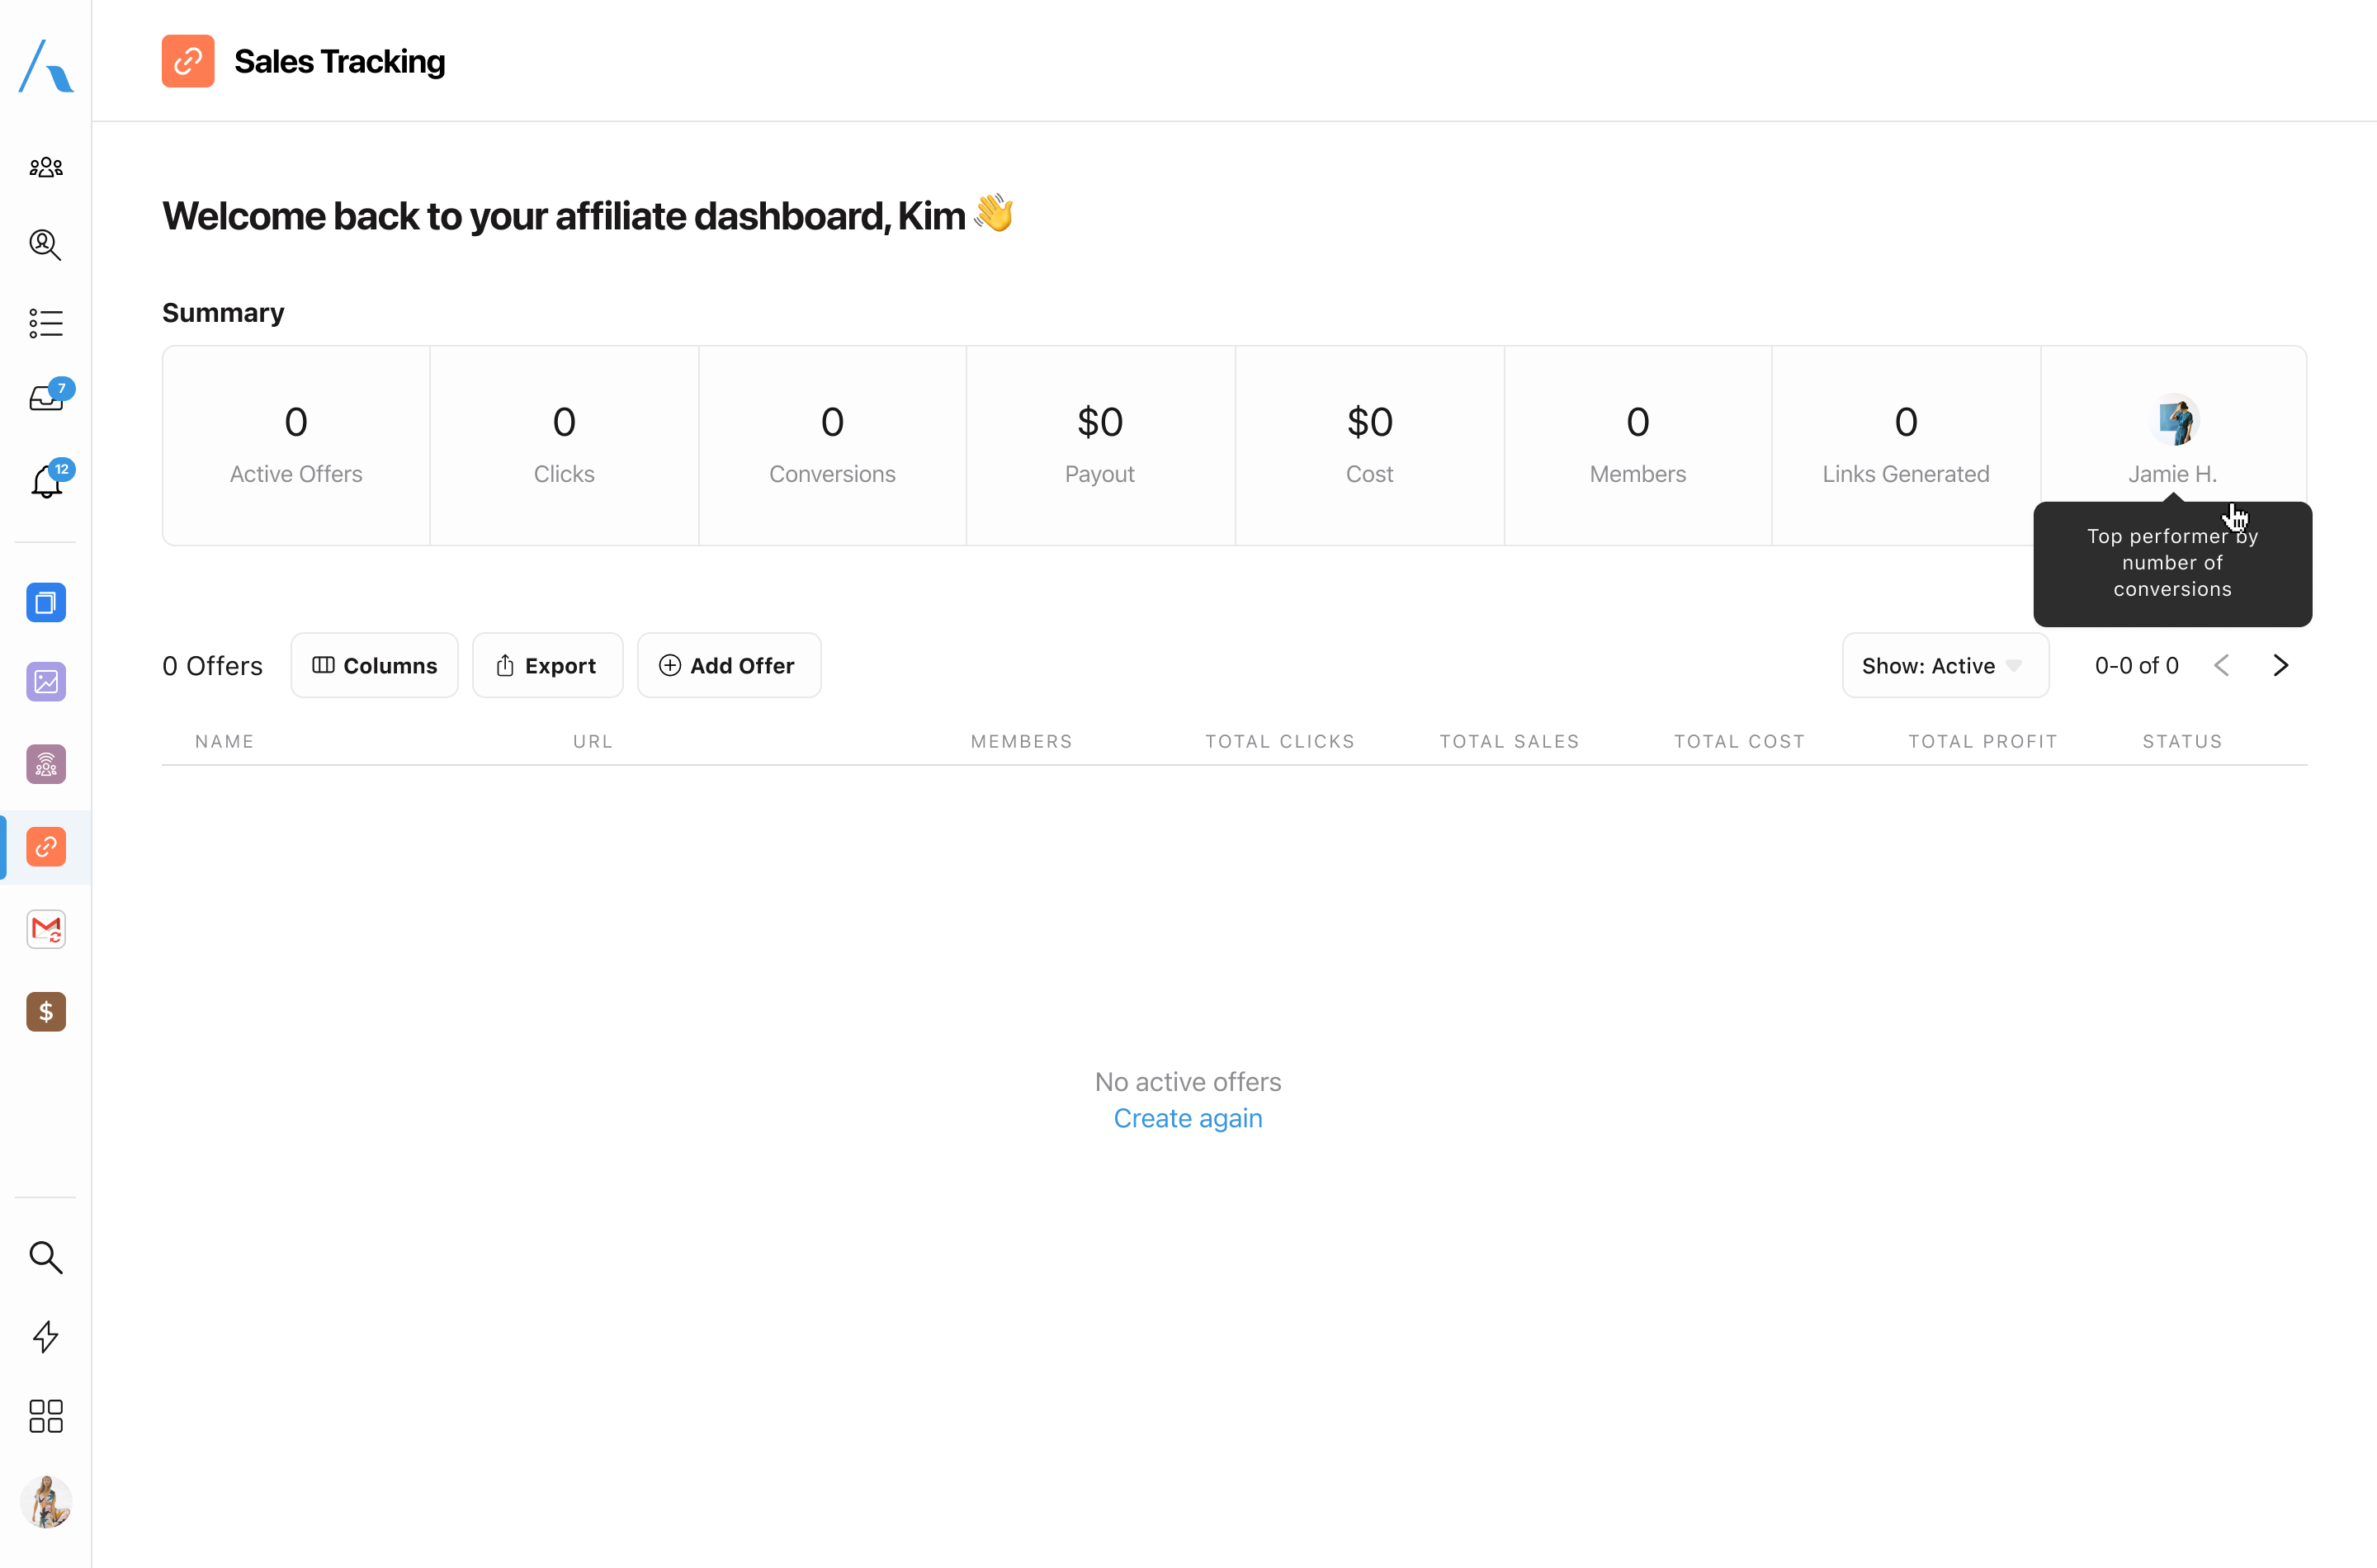Go to next page with right chevron

click(2280, 666)
